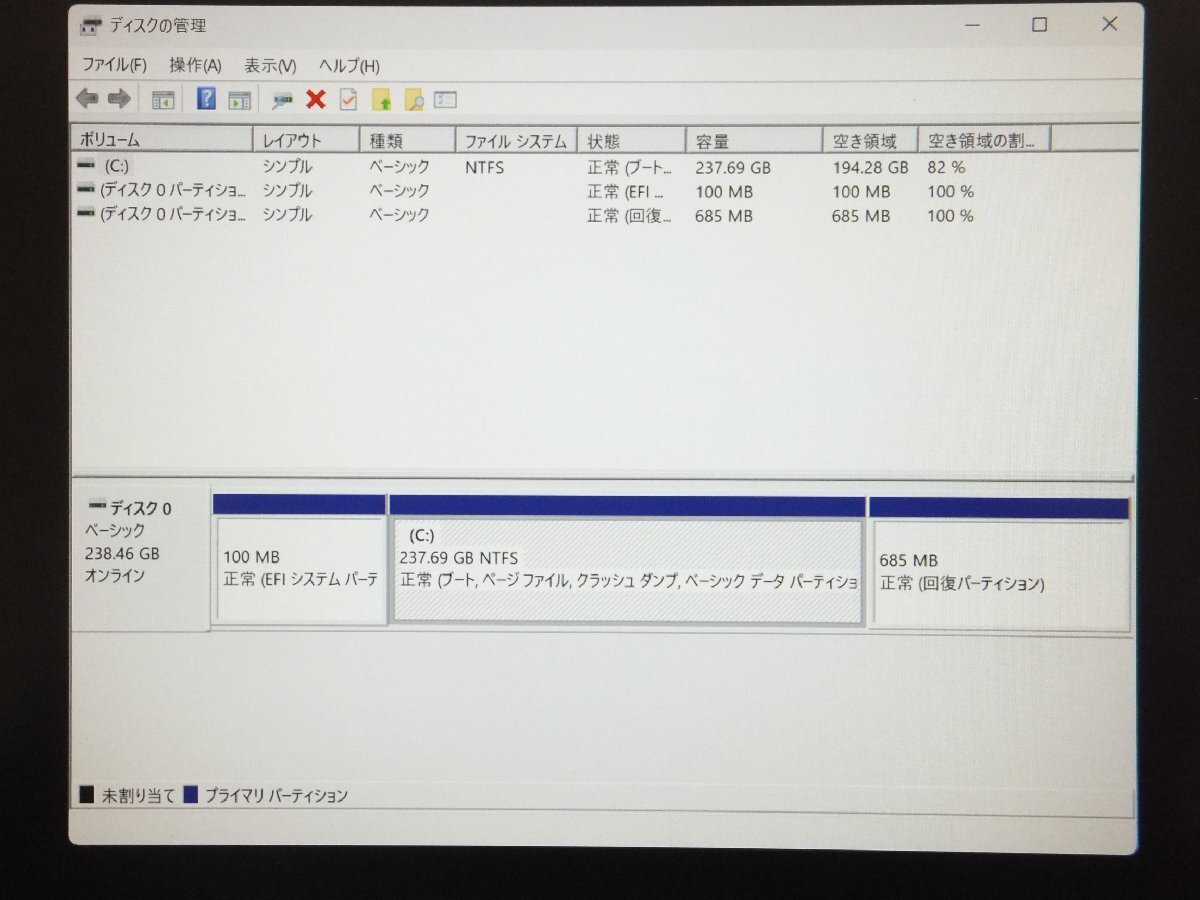Sort by レイアウト column header
This screenshot has width=1200, height=900.
(x=306, y=140)
